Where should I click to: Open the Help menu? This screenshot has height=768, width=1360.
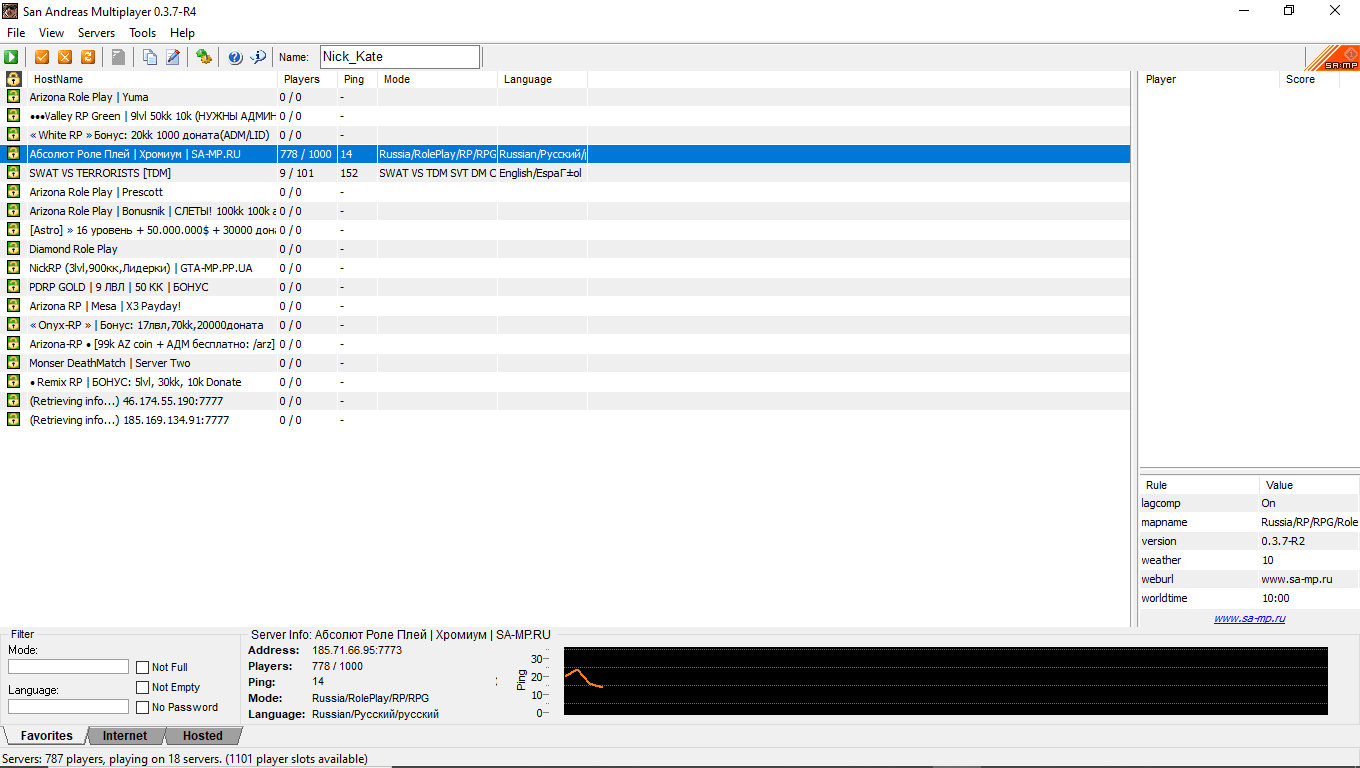point(182,33)
